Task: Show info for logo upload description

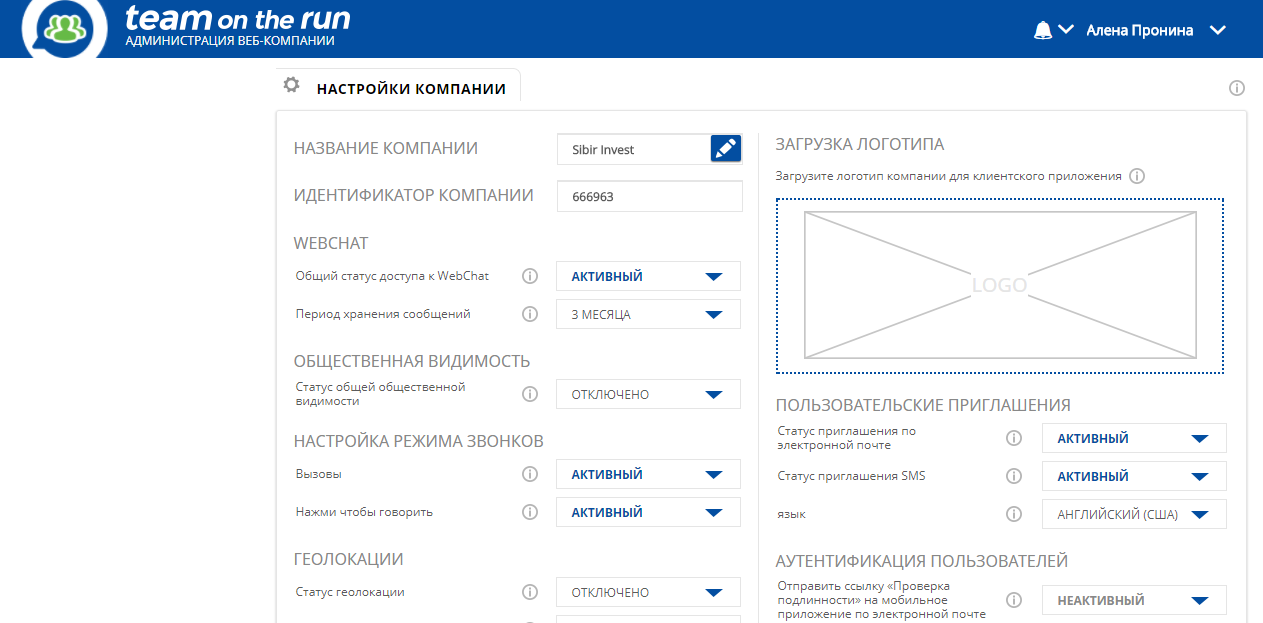Action: pyautogui.click(x=1137, y=176)
